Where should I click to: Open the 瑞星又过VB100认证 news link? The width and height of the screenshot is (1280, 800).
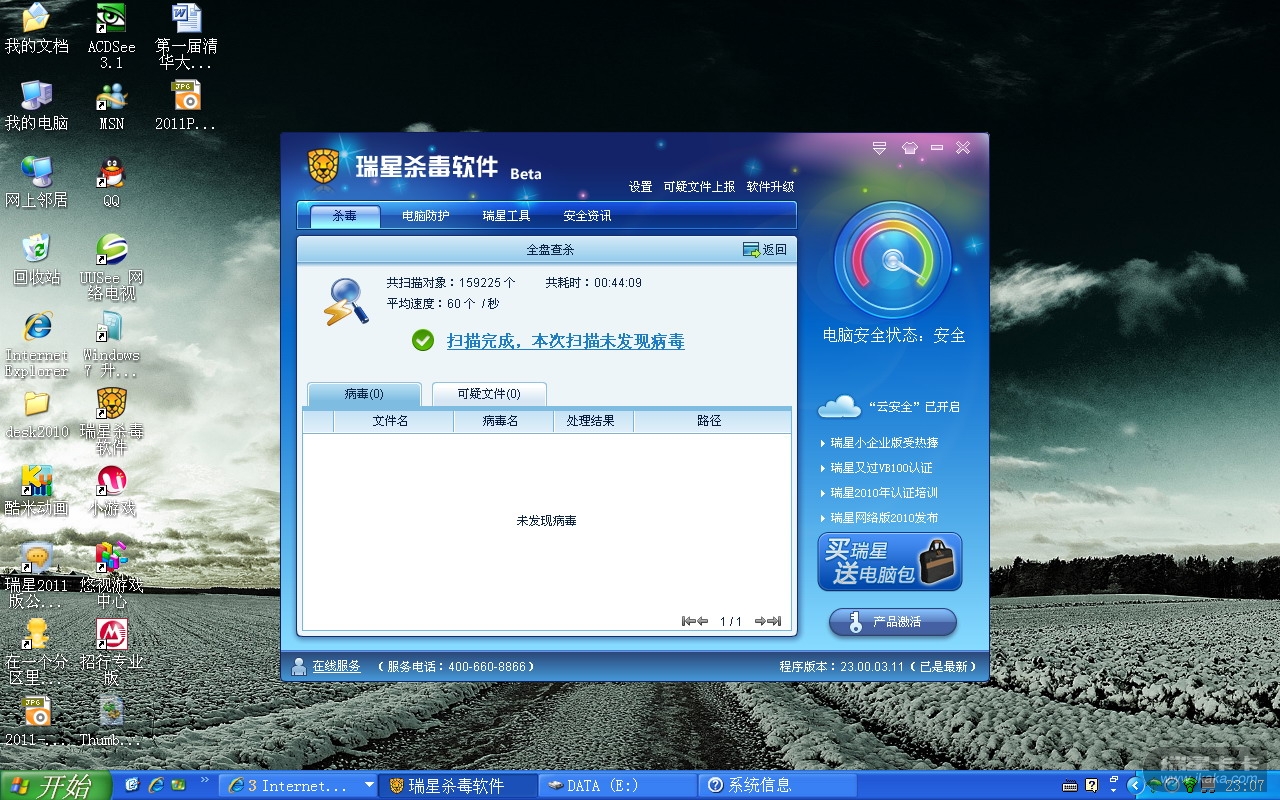pos(881,468)
